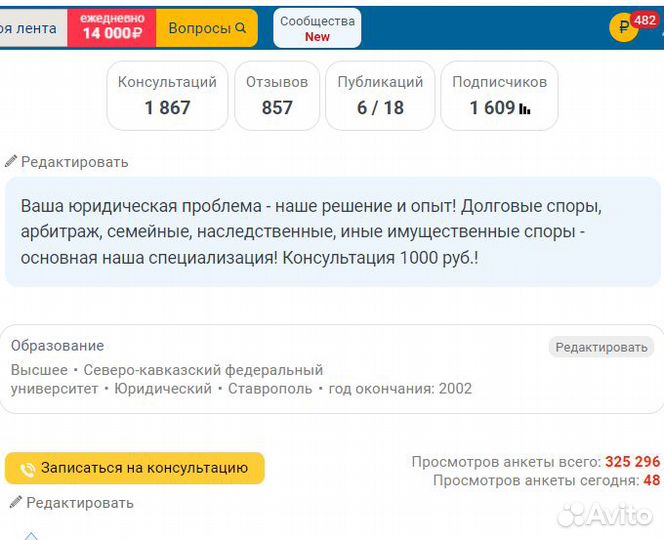Switch to the Вопросы tab

[x=207, y=28]
